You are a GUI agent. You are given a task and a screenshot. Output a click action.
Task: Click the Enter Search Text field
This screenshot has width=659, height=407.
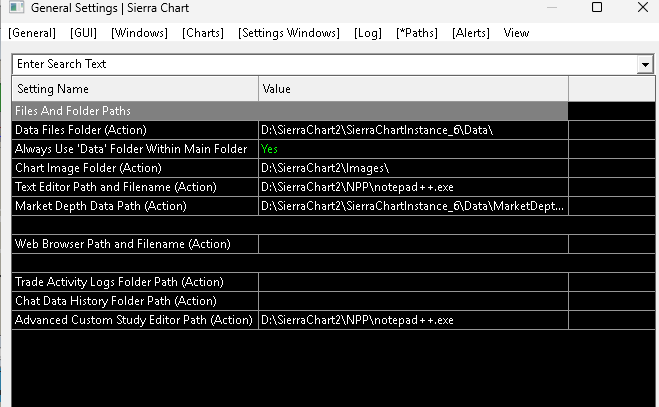click(320, 64)
